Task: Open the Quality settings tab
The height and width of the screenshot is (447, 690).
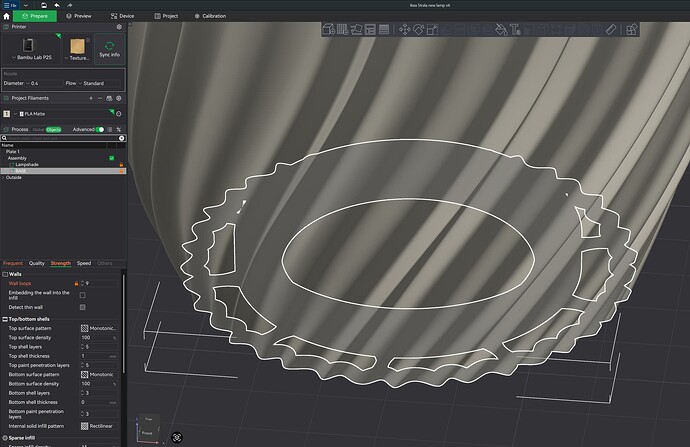Action: [x=37, y=263]
